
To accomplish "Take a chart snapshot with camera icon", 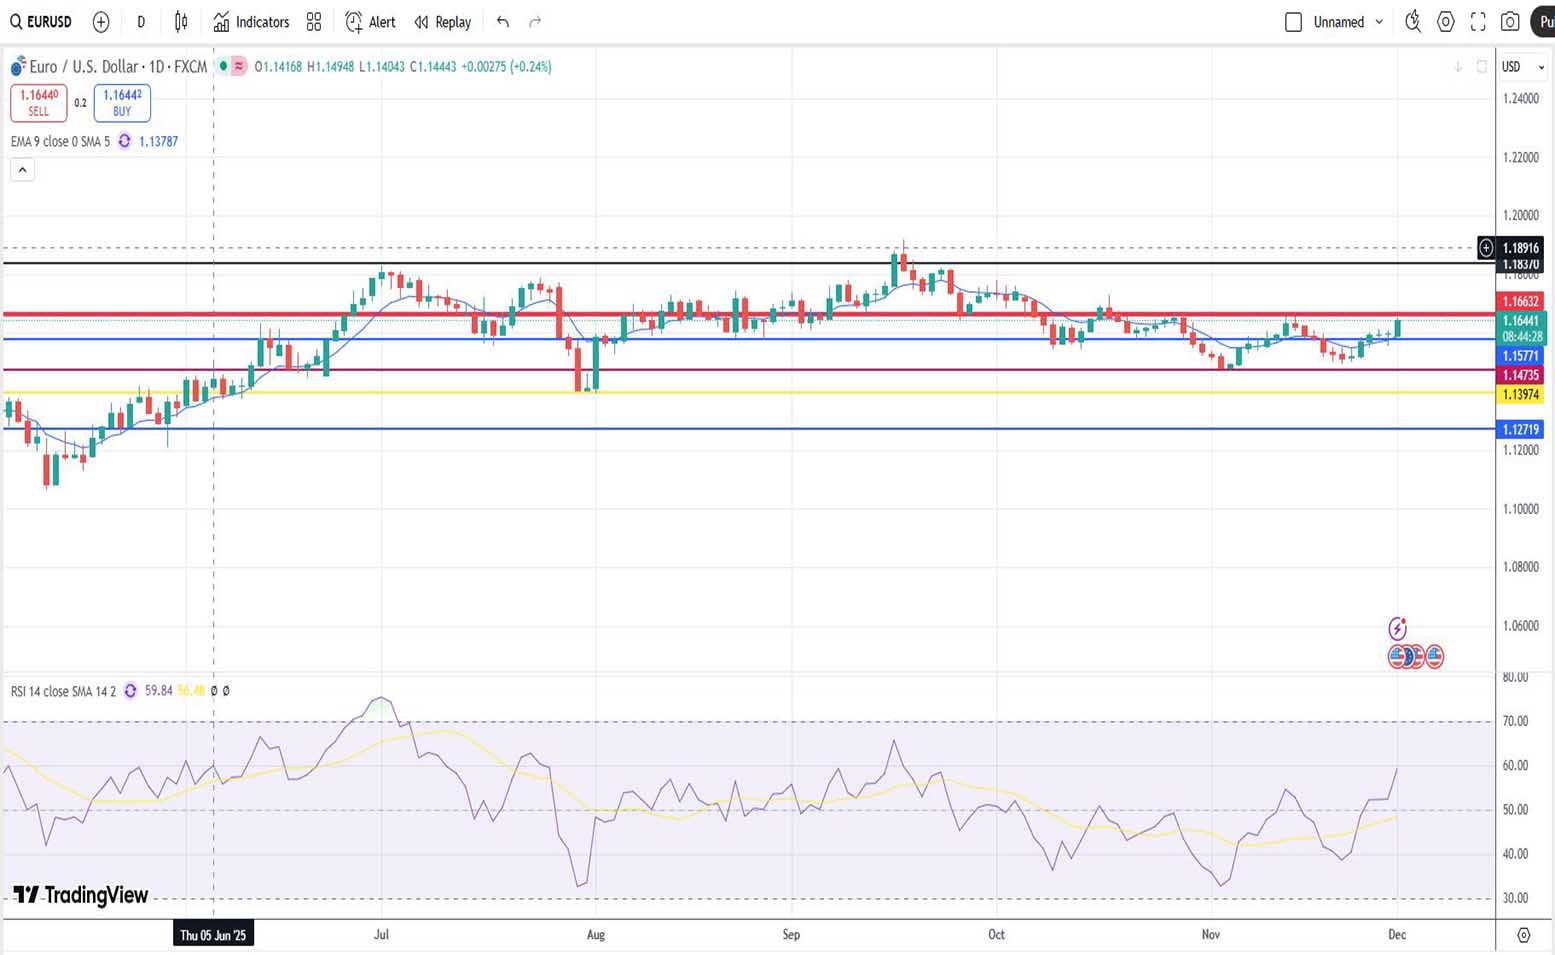I will 1511,22.
